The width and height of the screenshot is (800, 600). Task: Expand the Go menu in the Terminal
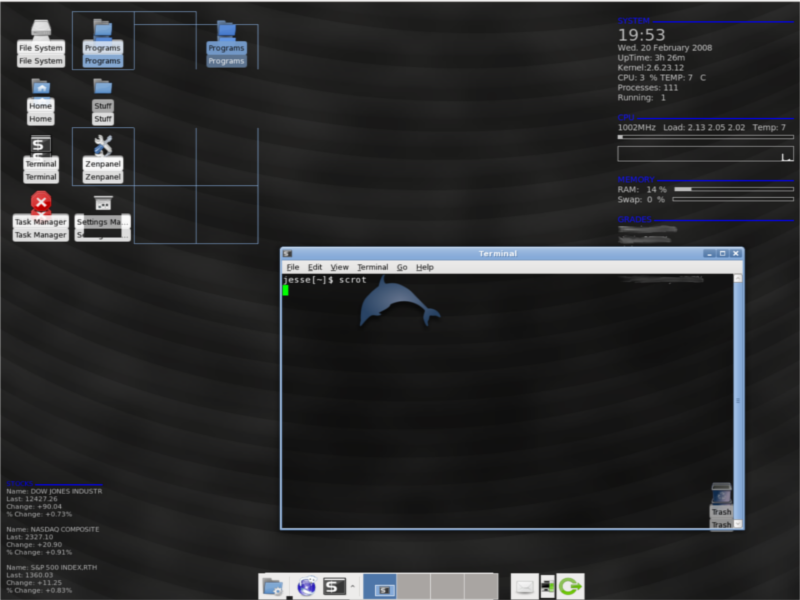402,268
